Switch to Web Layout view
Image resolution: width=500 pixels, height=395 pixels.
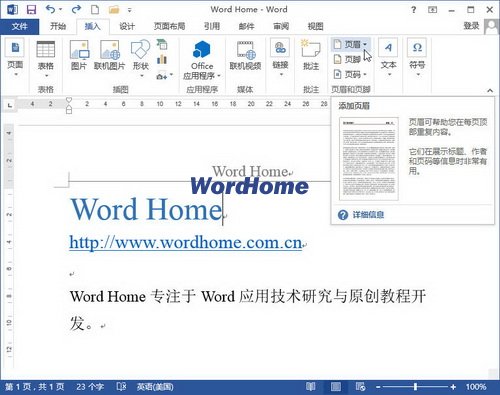click(x=360, y=387)
